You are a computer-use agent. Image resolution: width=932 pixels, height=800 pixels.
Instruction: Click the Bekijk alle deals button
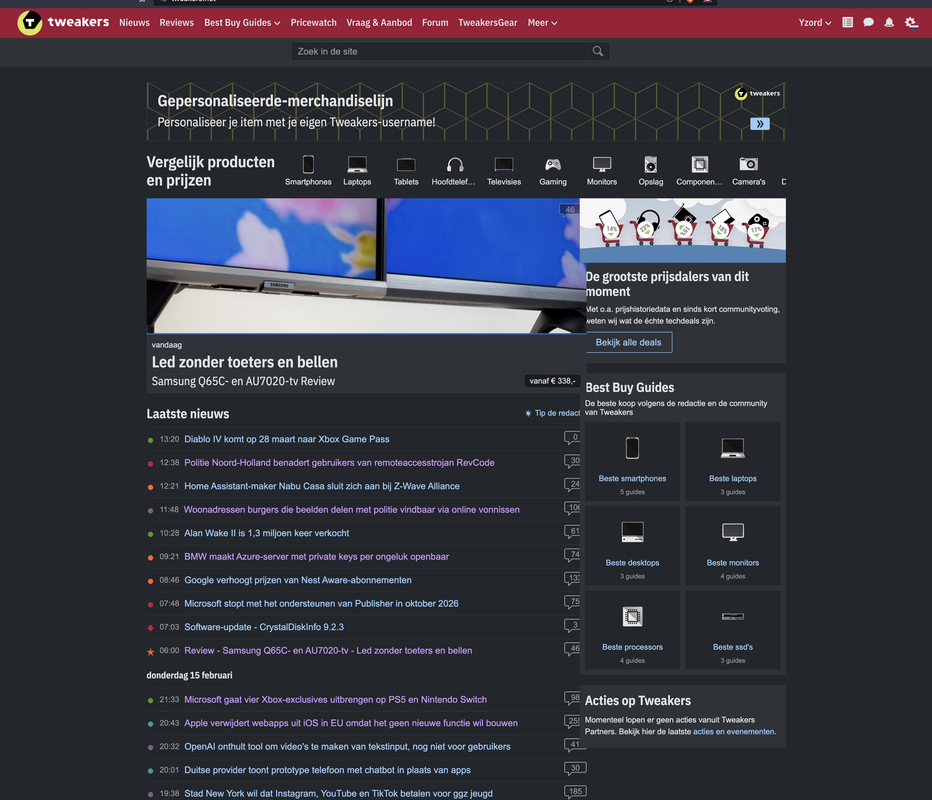point(628,342)
